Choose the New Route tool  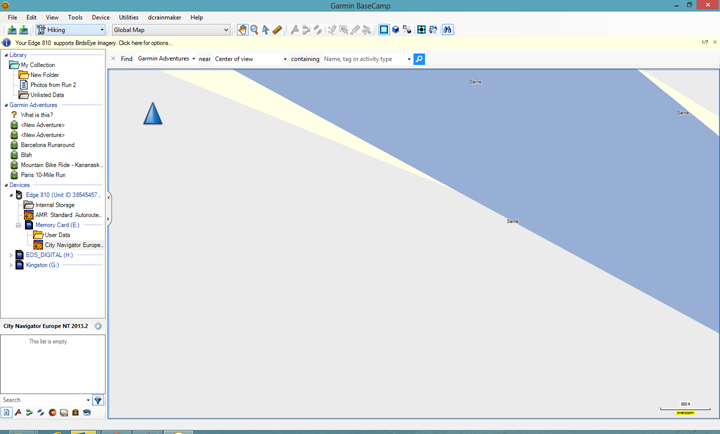click(306, 30)
